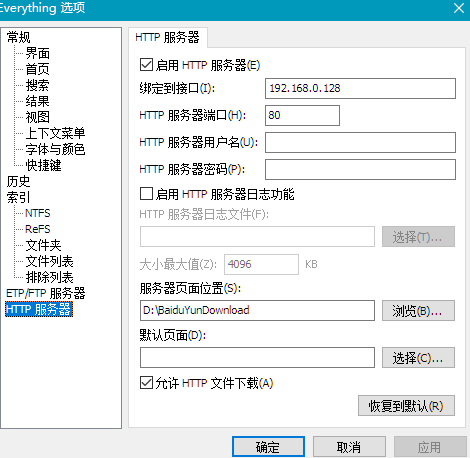Select 结果 in the options tree
470x458 pixels.
pos(38,101)
